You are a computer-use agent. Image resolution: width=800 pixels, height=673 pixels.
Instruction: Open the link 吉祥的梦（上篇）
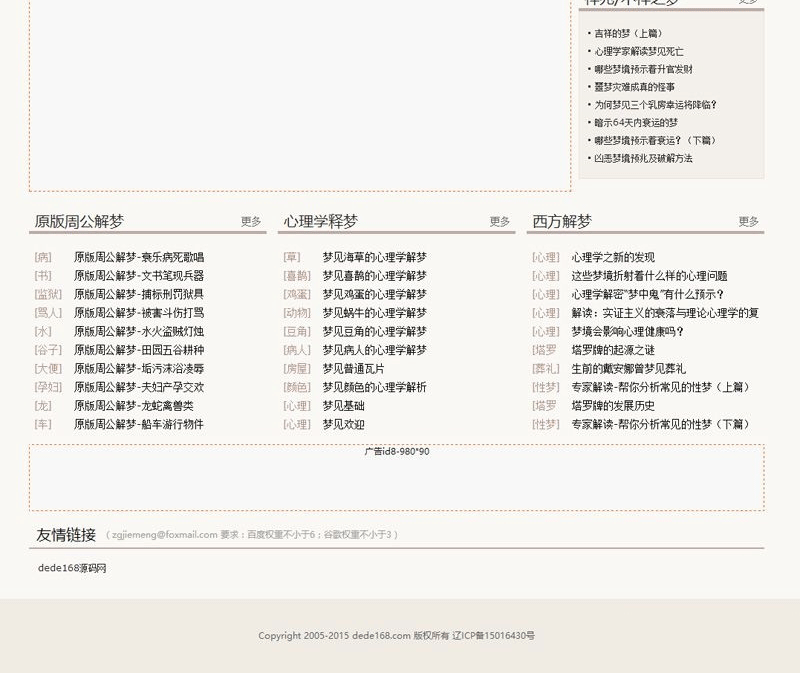pos(628,34)
